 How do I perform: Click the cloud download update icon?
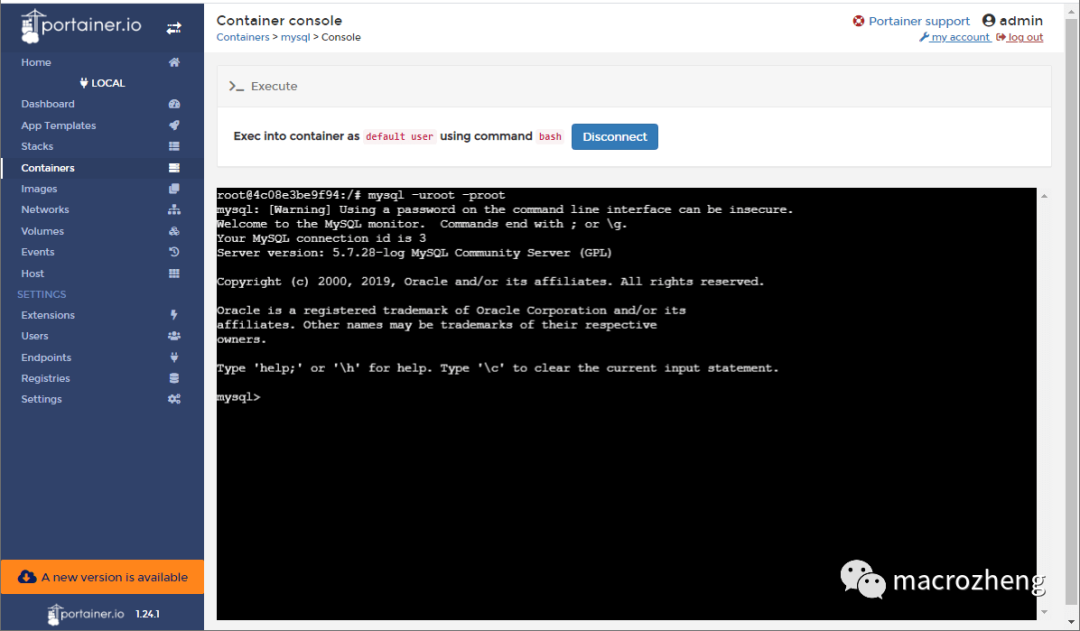coord(27,577)
